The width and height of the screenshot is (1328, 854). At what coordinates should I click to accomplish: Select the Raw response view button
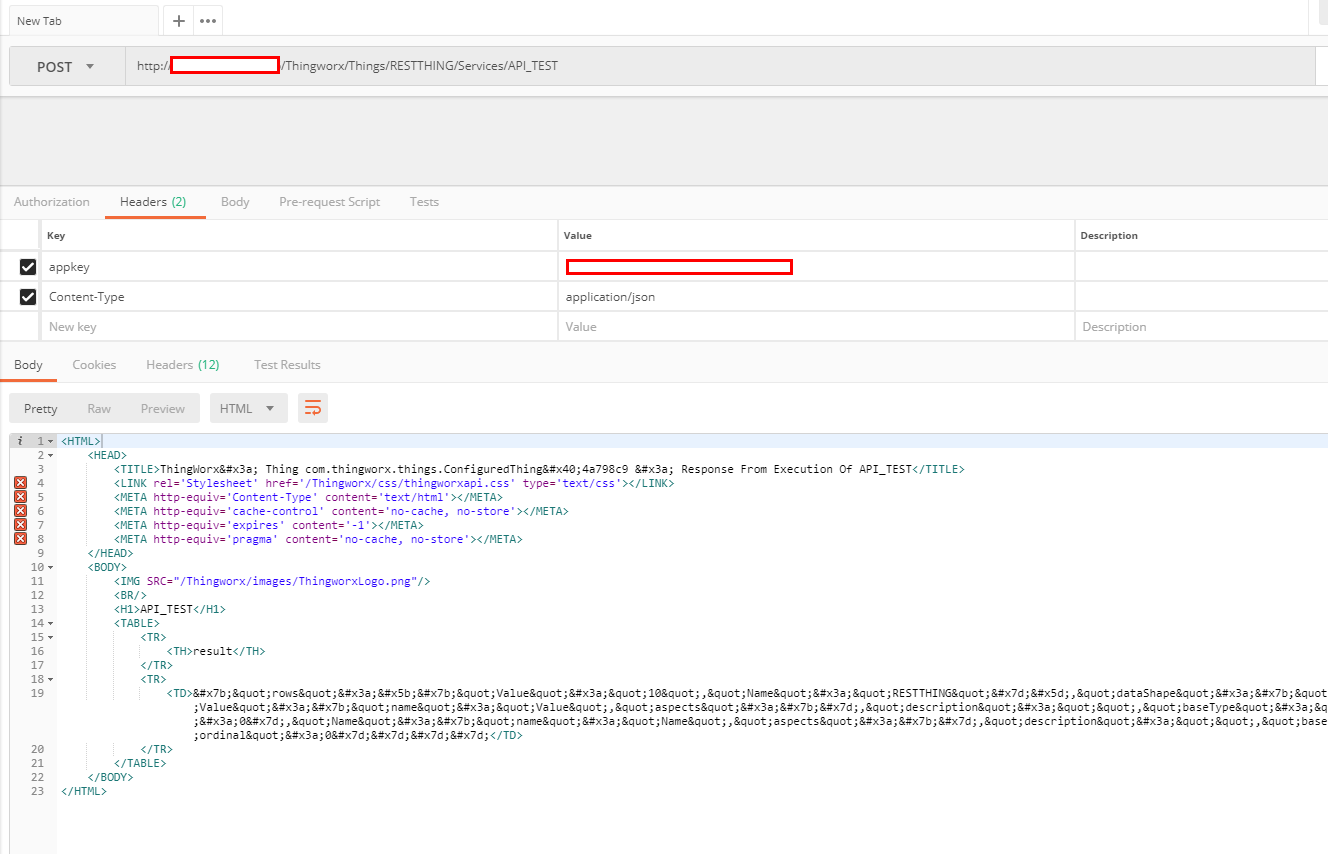coord(99,408)
